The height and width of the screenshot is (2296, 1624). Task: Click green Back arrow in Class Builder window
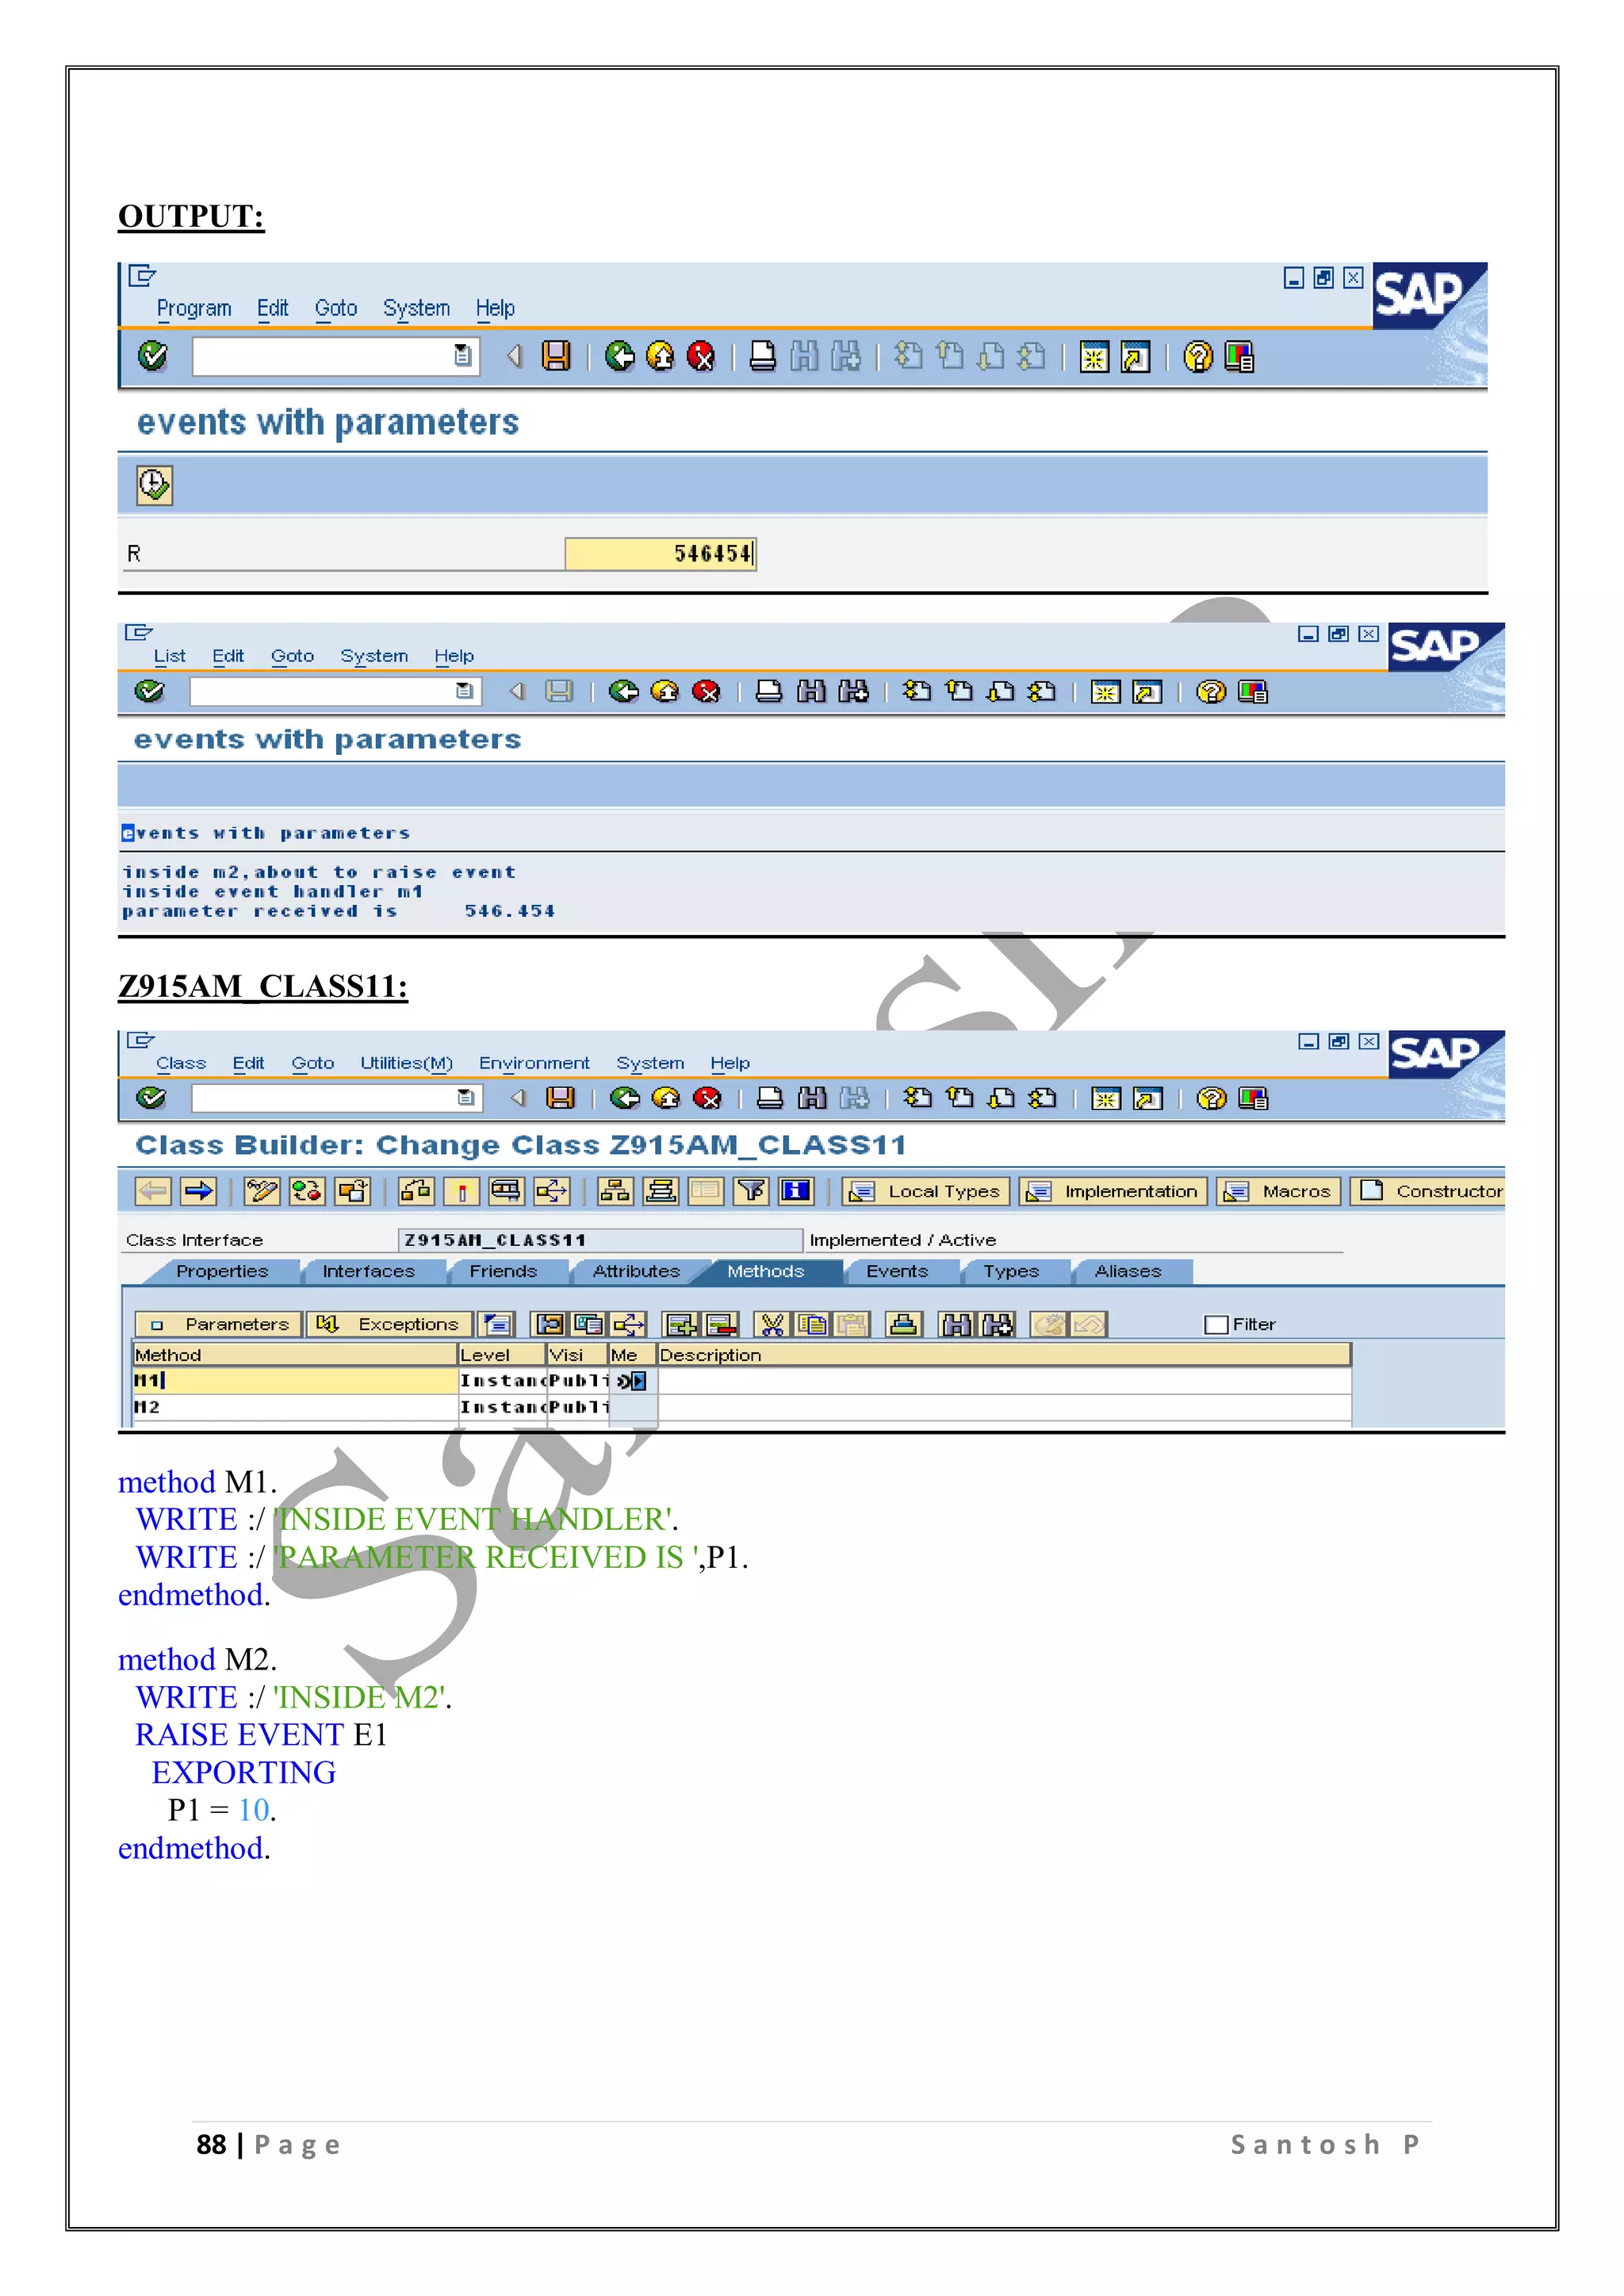pyautogui.click(x=625, y=1098)
